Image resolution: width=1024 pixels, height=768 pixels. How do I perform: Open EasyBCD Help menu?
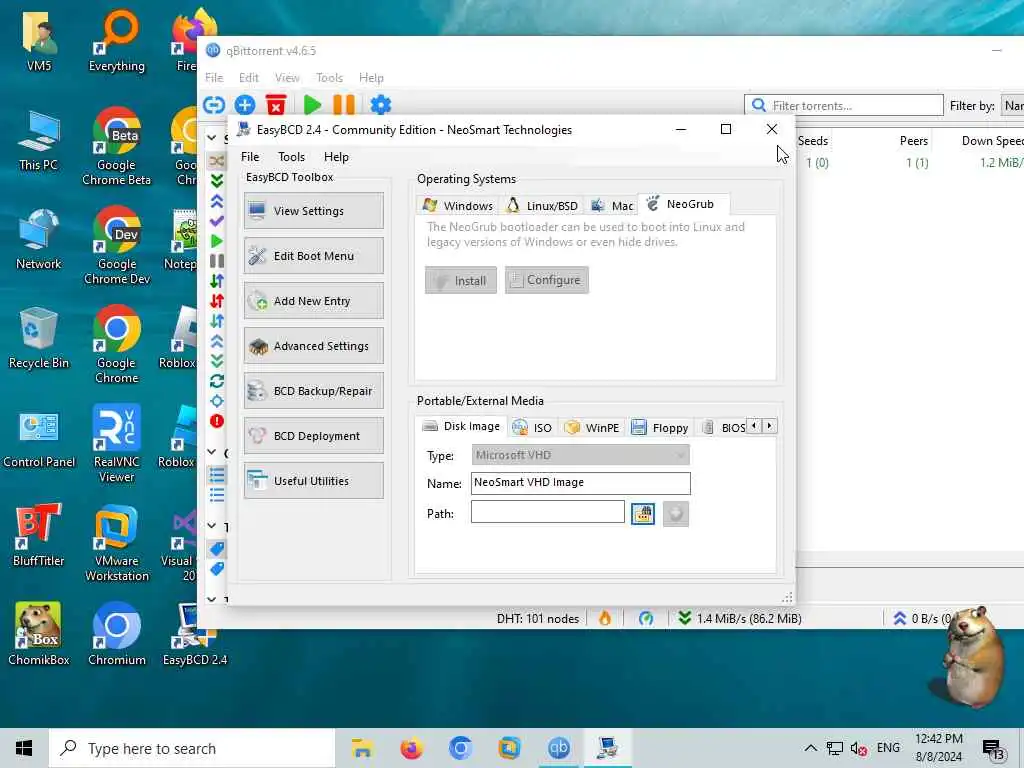tap(336, 157)
